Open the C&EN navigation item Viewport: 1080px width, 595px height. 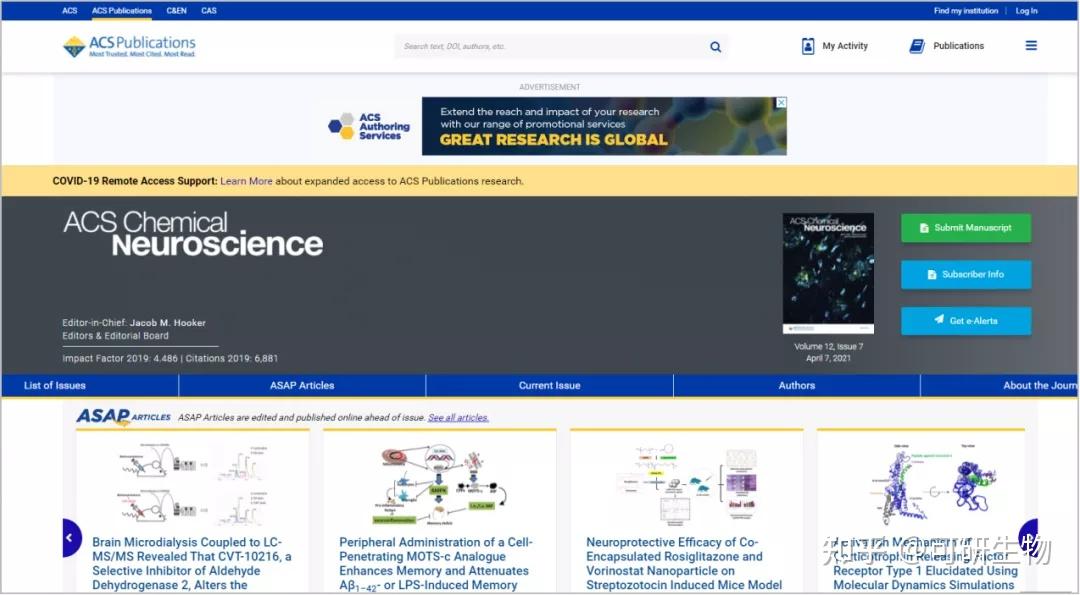click(176, 10)
